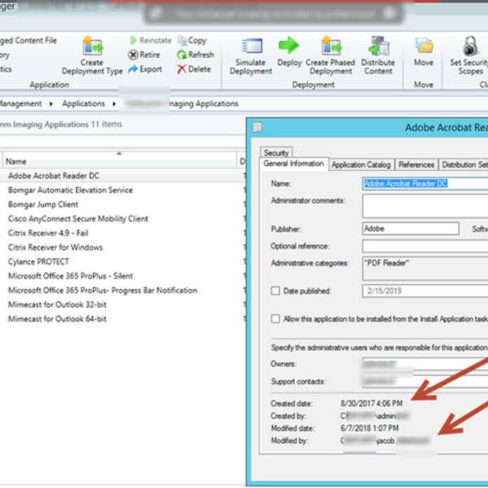
Task: Open the Distribution Settings tab
Action: click(x=464, y=165)
